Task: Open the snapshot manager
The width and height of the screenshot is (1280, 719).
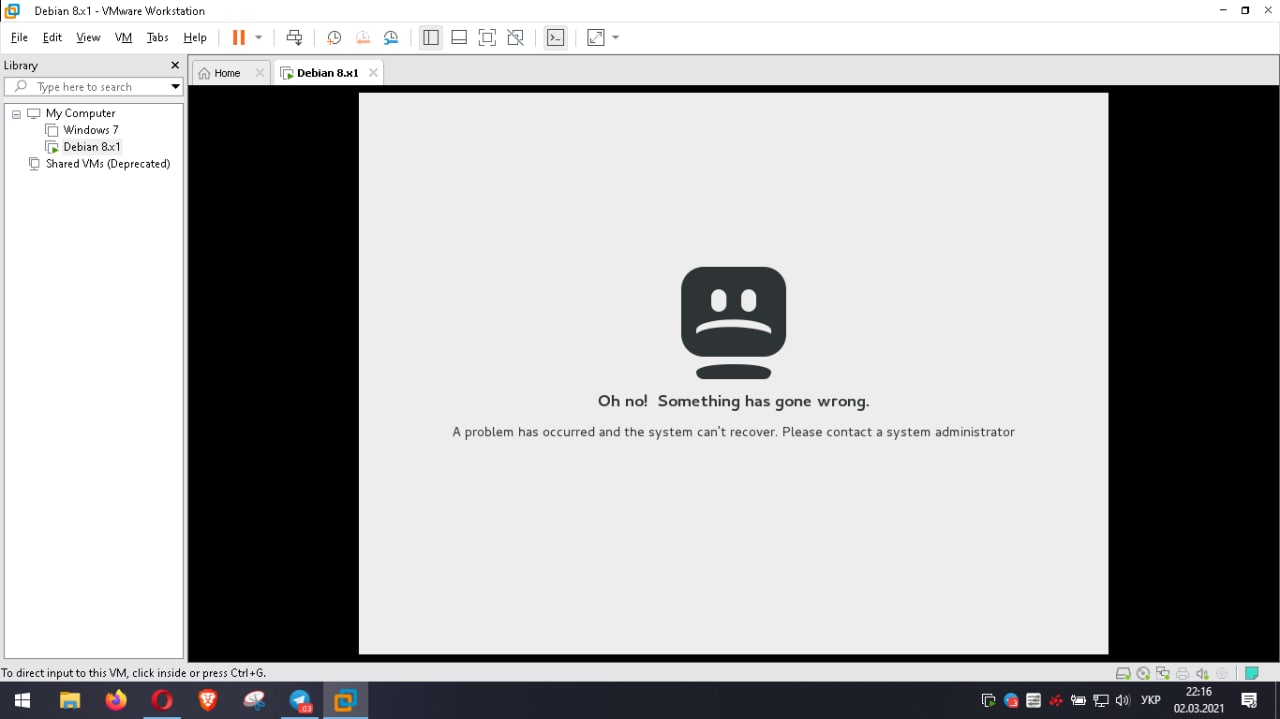Action: click(x=391, y=37)
